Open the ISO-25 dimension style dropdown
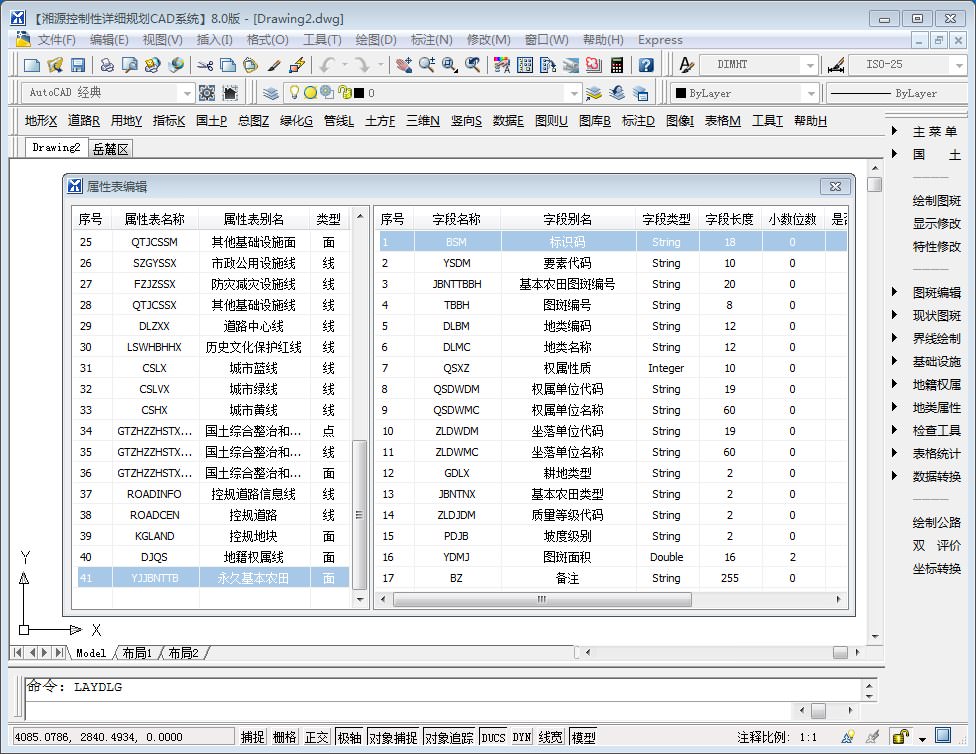Image resolution: width=976 pixels, height=754 pixels. pyautogui.click(x=959, y=65)
